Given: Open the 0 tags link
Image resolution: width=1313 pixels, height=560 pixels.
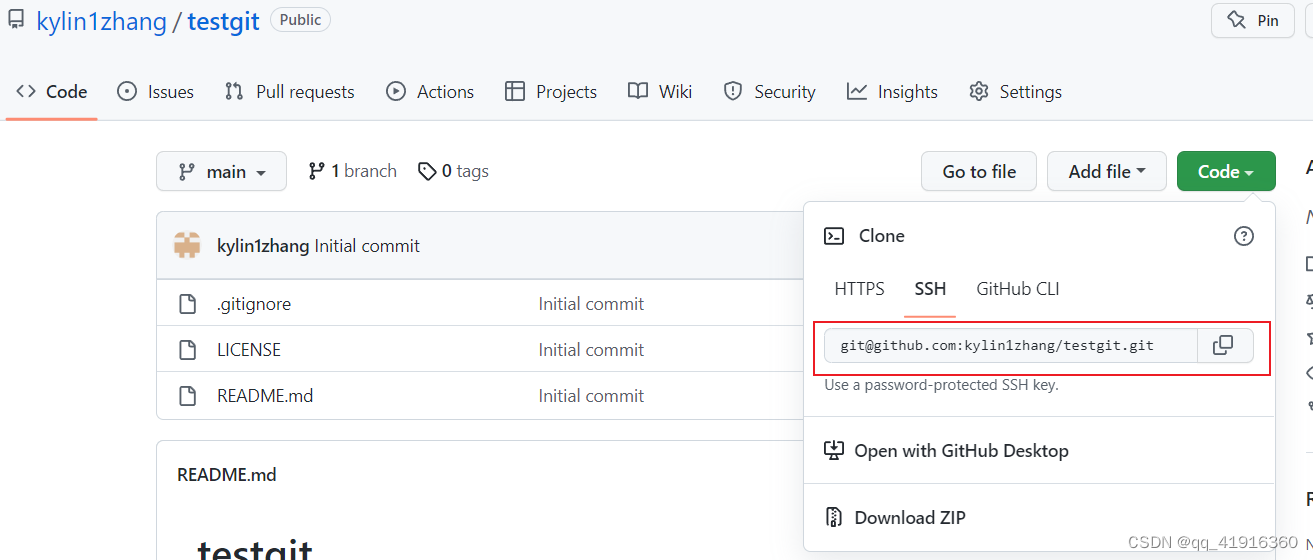Looking at the screenshot, I should (454, 171).
